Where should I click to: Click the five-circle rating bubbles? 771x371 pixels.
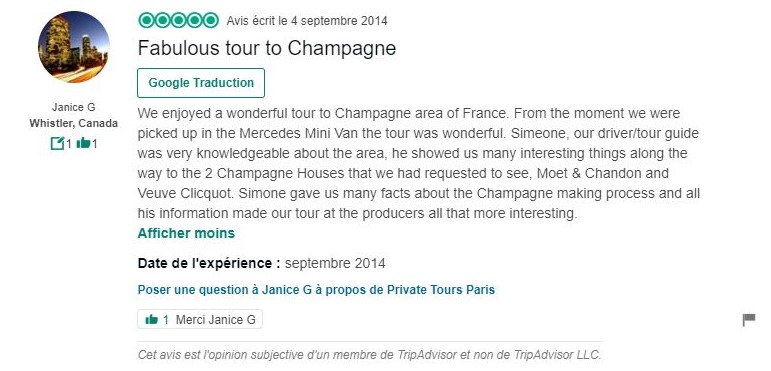coord(178,20)
